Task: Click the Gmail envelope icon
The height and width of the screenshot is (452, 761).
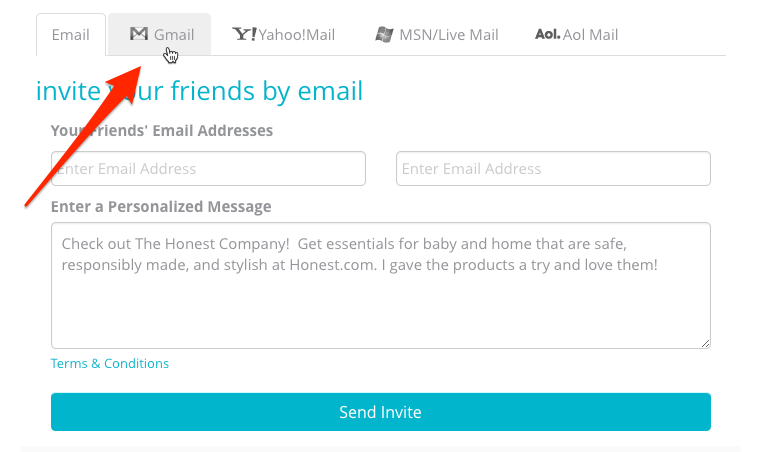Action: coord(139,33)
